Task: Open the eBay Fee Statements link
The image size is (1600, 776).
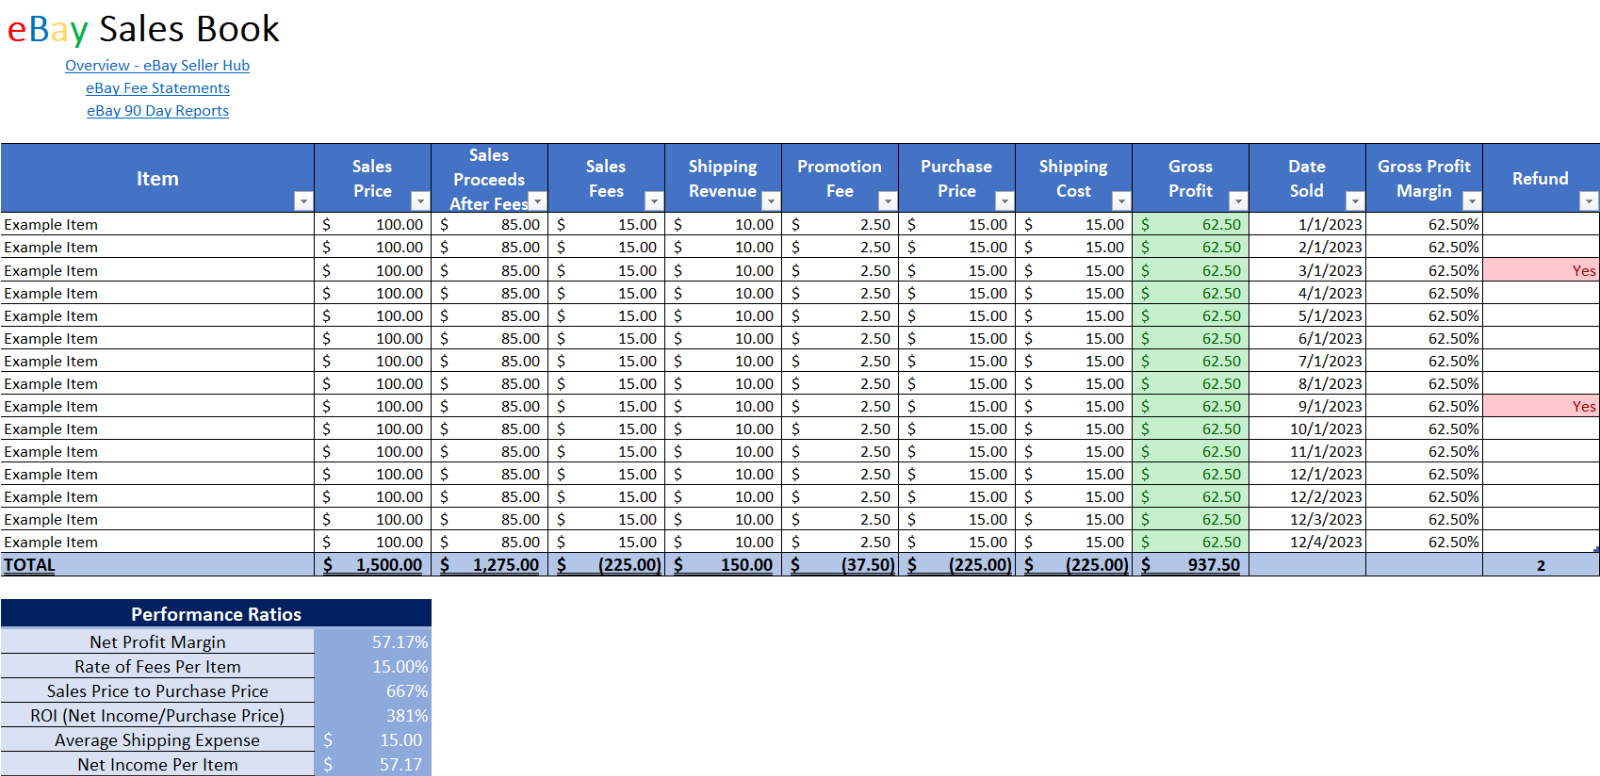Action: pyautogui.click(x=157, y=88)
